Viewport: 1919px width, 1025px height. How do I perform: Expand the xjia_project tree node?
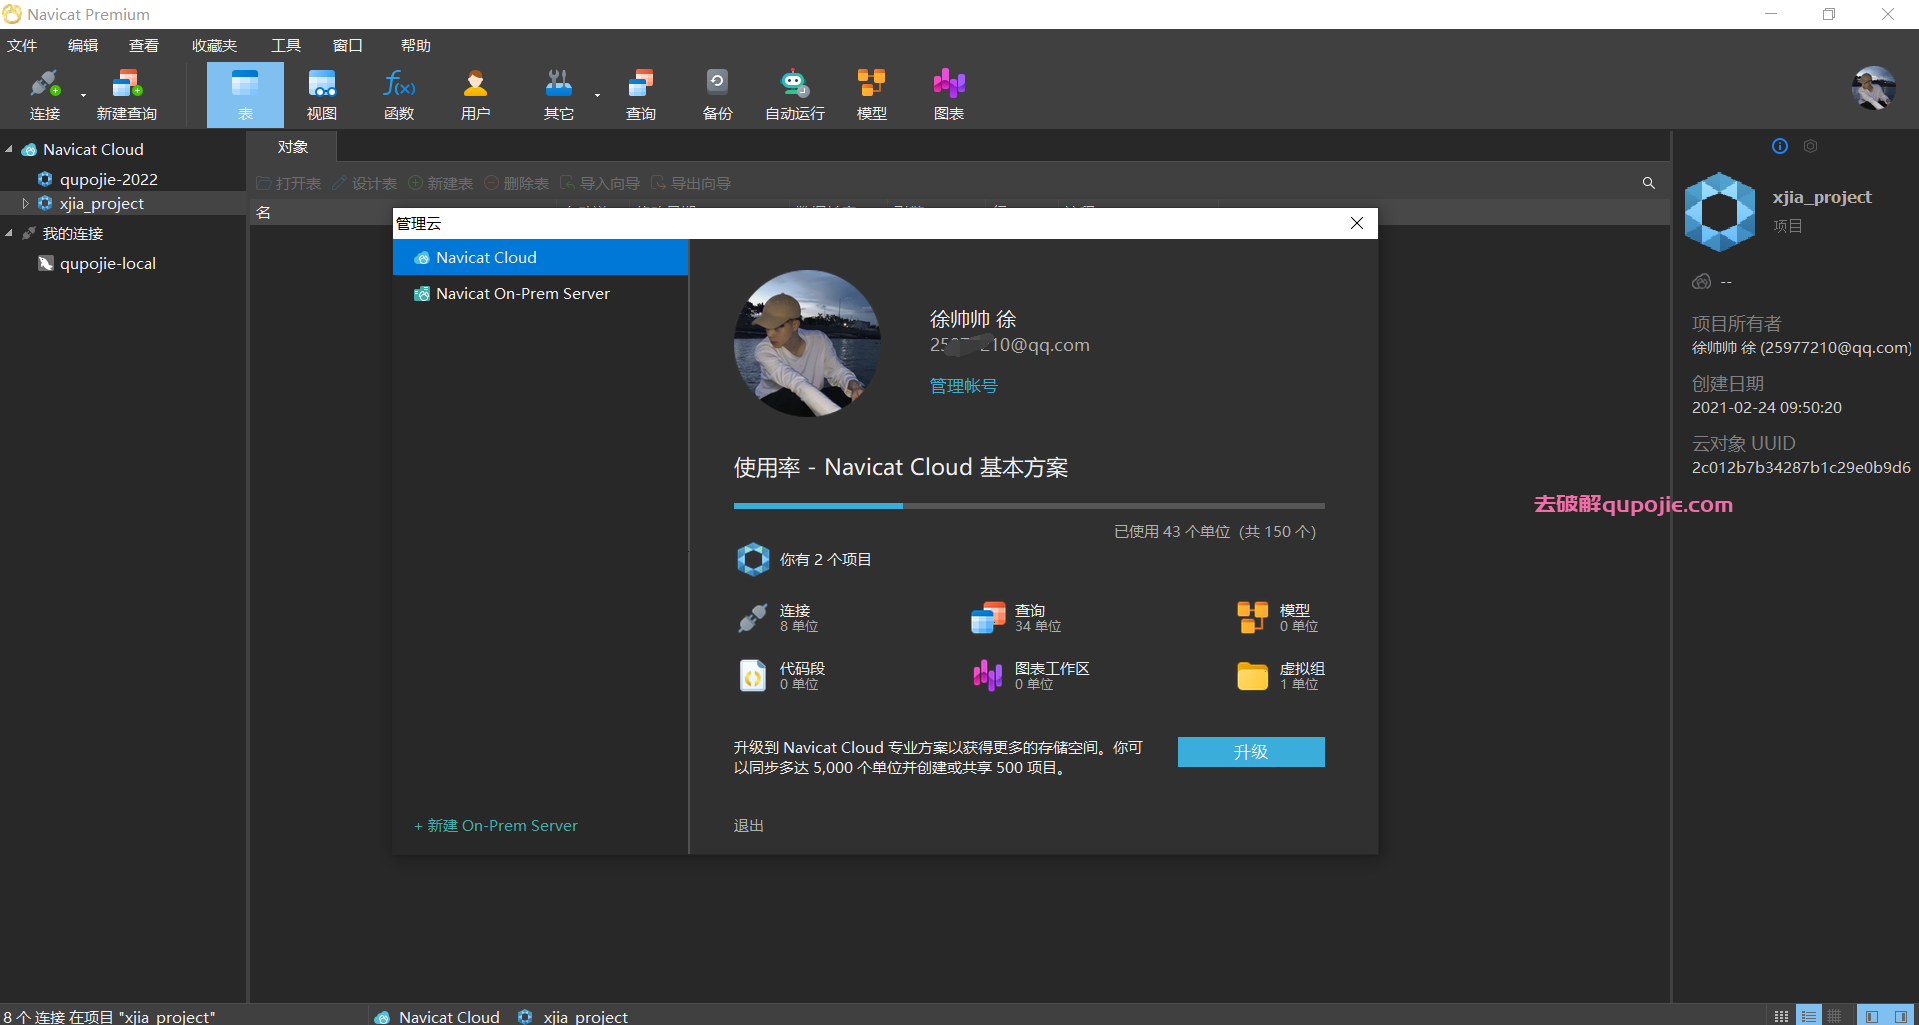pyautogui.click(x=25, y=203)
